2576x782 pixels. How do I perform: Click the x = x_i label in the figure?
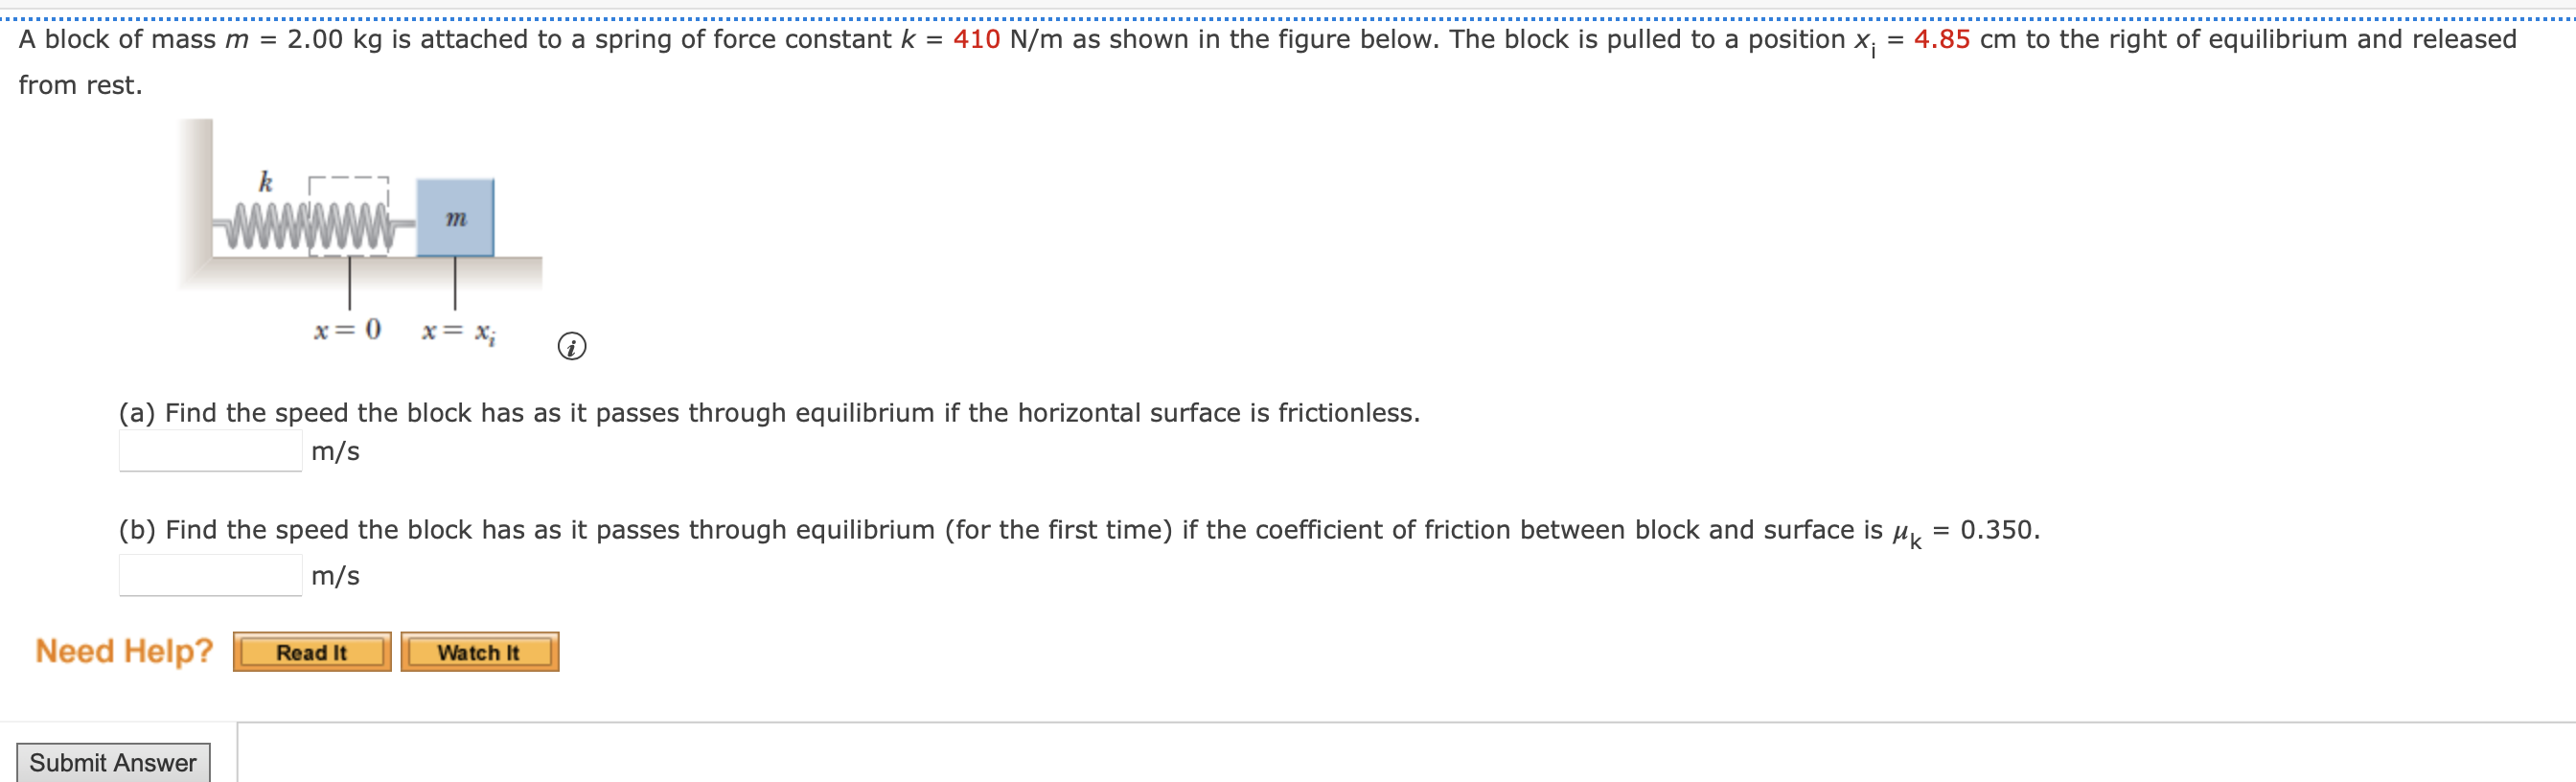tap(458, 331)
